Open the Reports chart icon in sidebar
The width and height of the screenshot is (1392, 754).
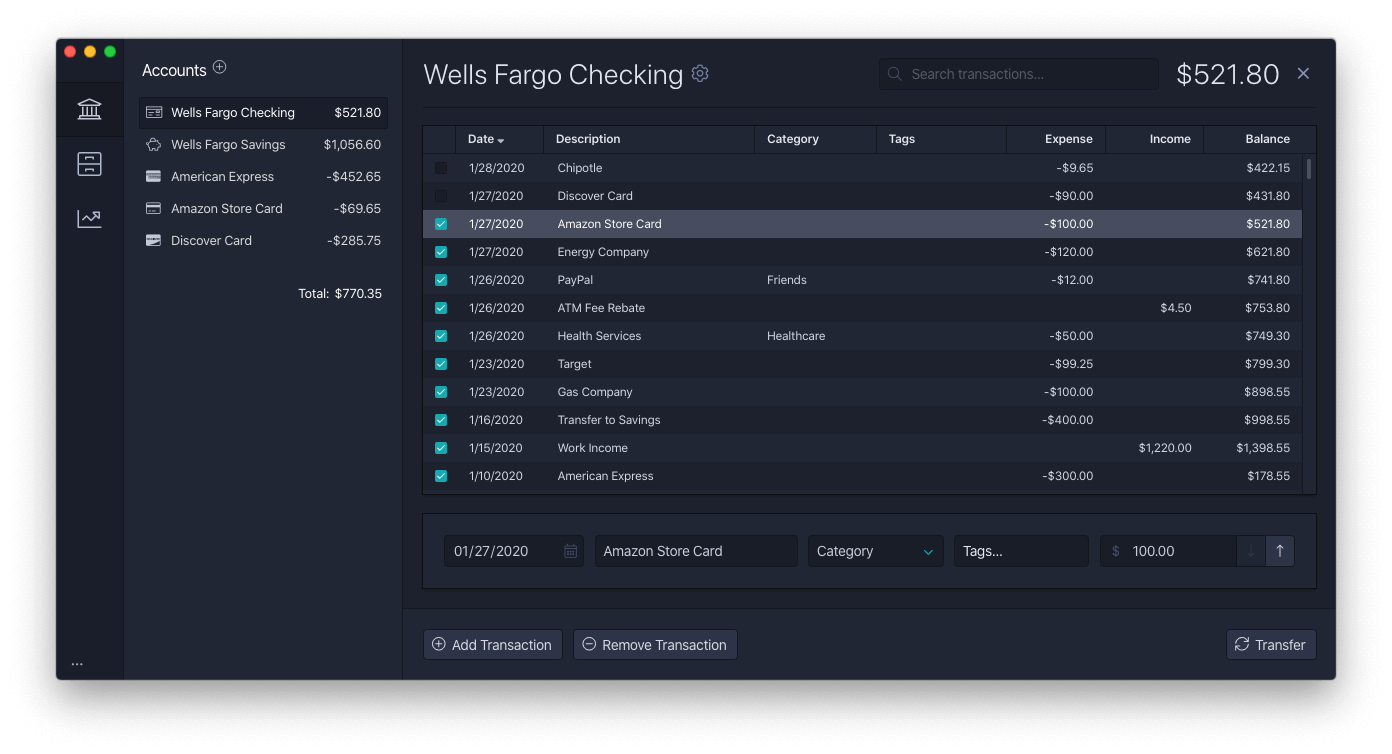(x=89, y=218)
